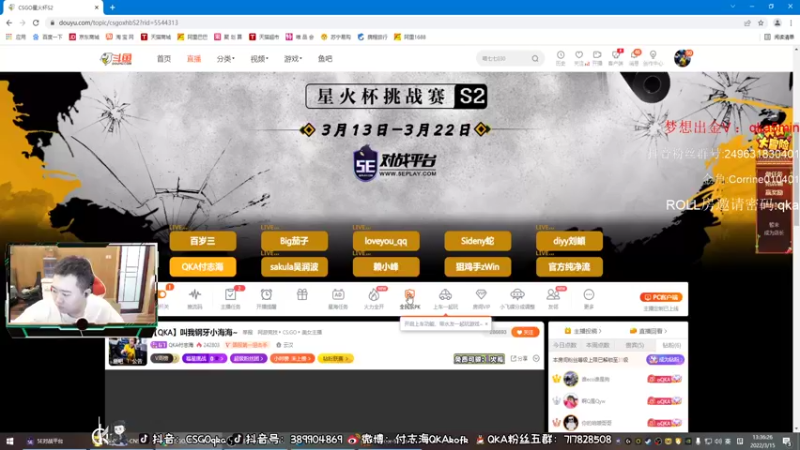
Task: Switch to the 钻粉 tab
Action: coord(671,345)
